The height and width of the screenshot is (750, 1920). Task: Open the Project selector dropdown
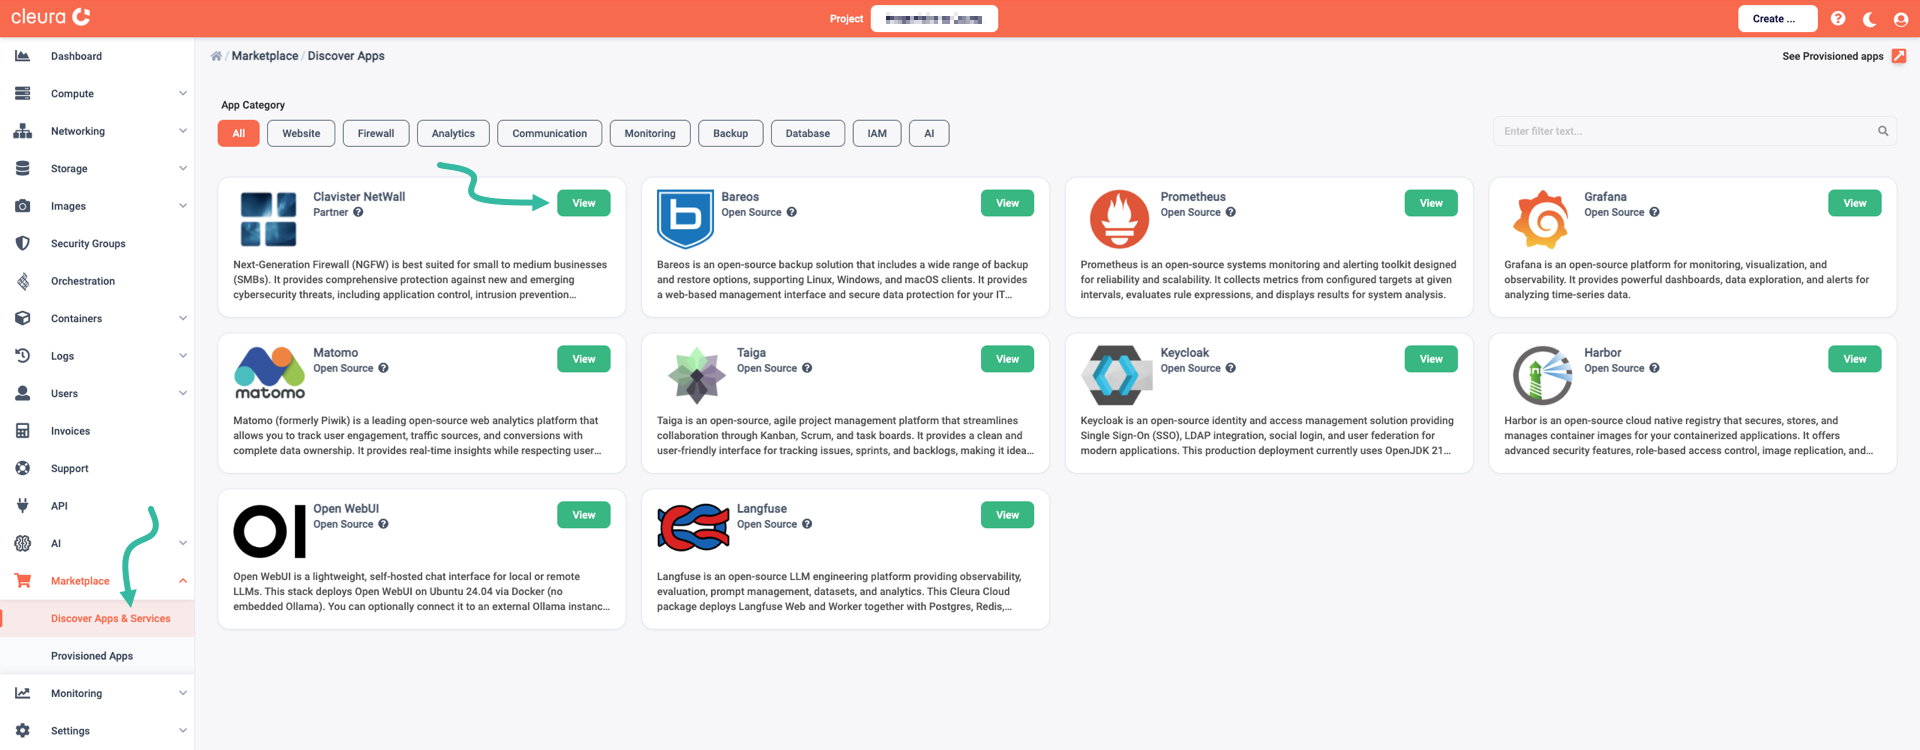[934, 19]
